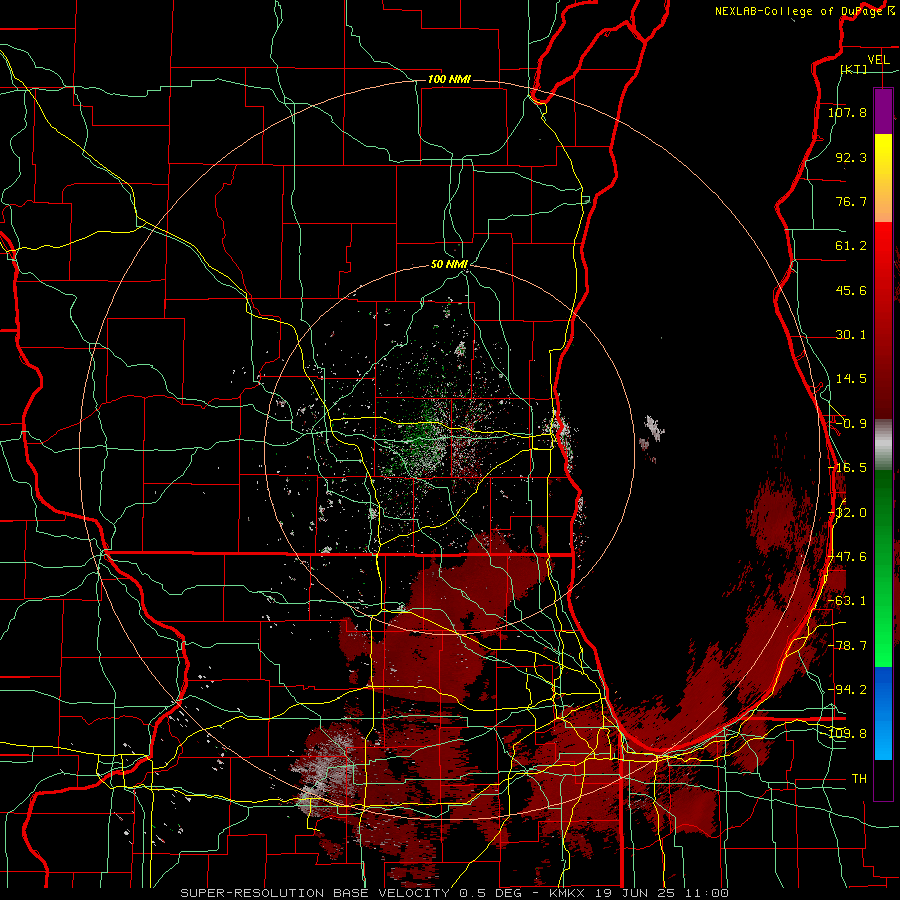Select the black TH segment of the color bar

click(883, 779)
